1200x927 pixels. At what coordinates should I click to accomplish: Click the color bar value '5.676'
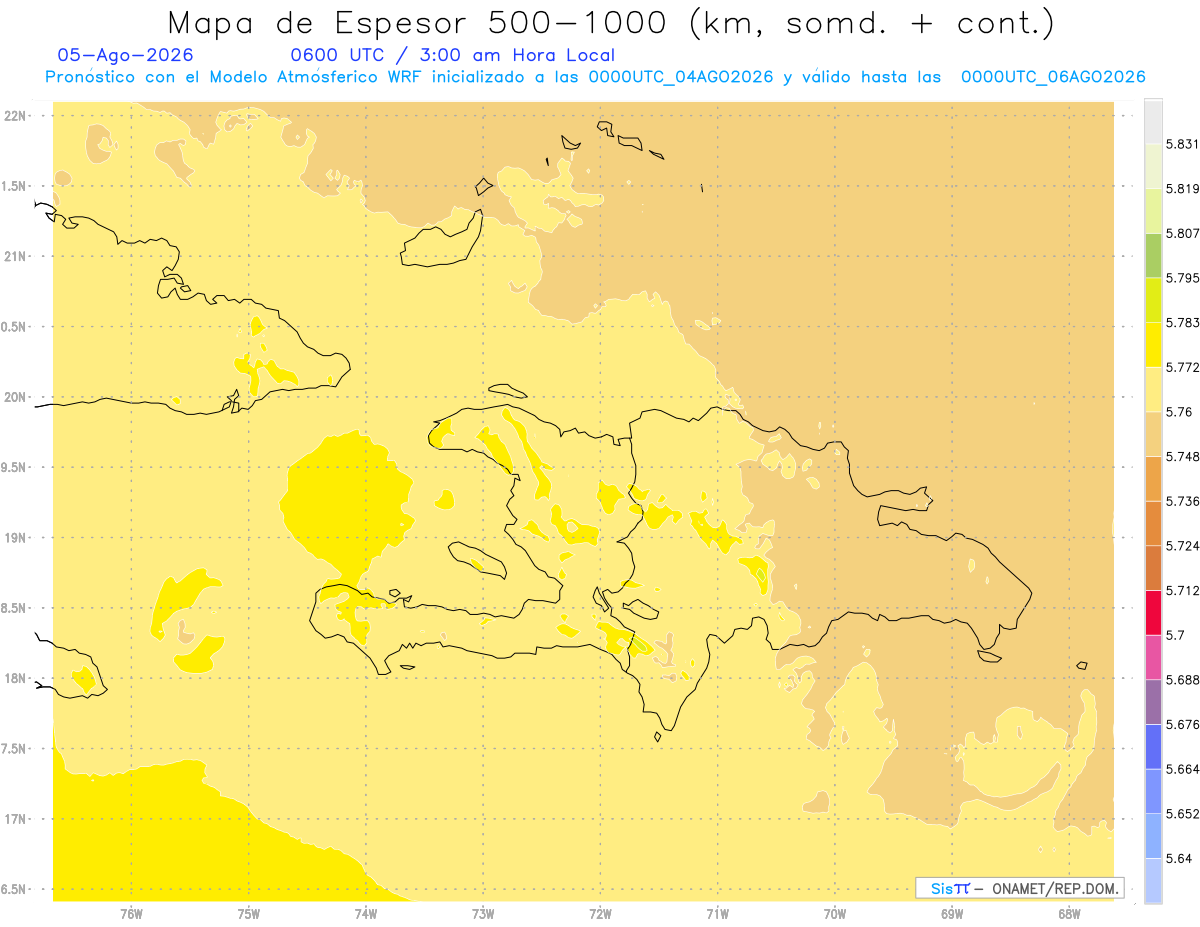point(1182,724)
